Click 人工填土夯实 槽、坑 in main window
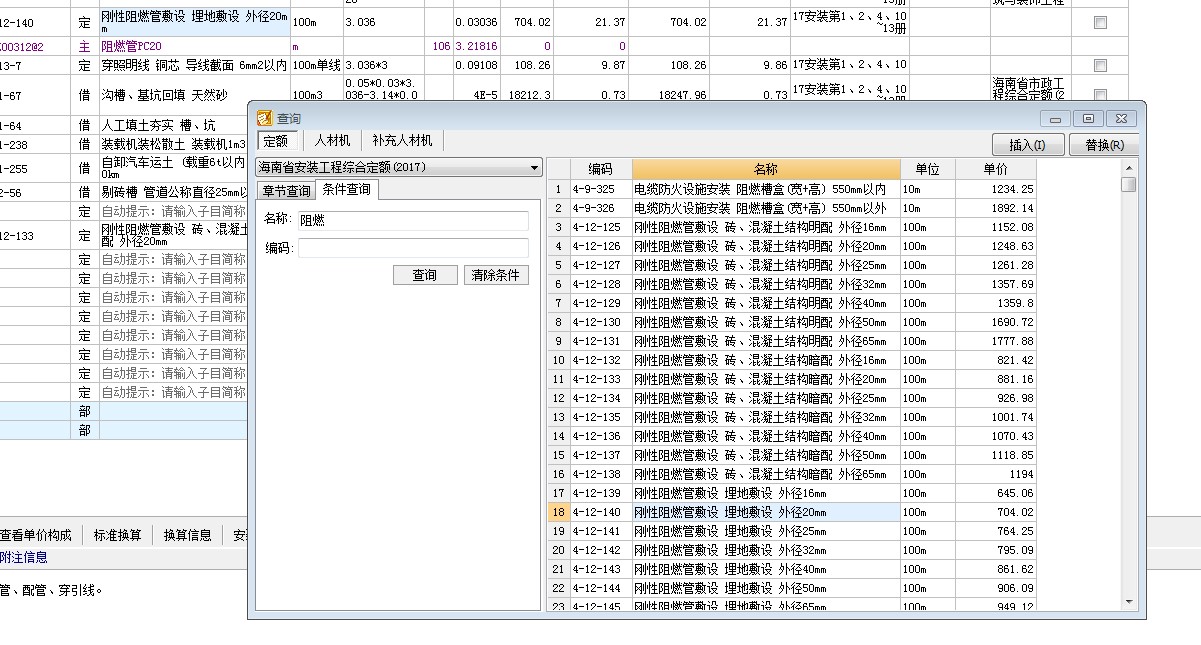The height and width of the screenshot is (645, 1201). pyautogui.click(x=158, y=125)
